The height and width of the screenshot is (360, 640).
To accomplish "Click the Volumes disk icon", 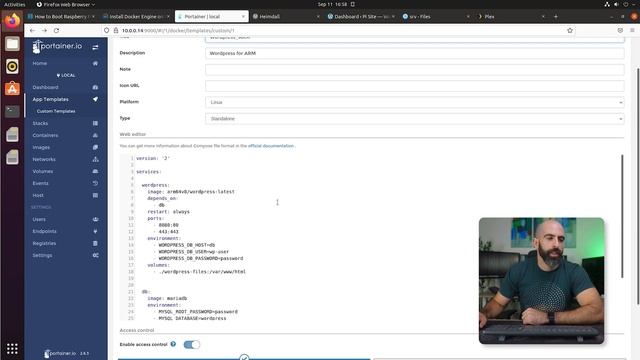I will (95, 171).
